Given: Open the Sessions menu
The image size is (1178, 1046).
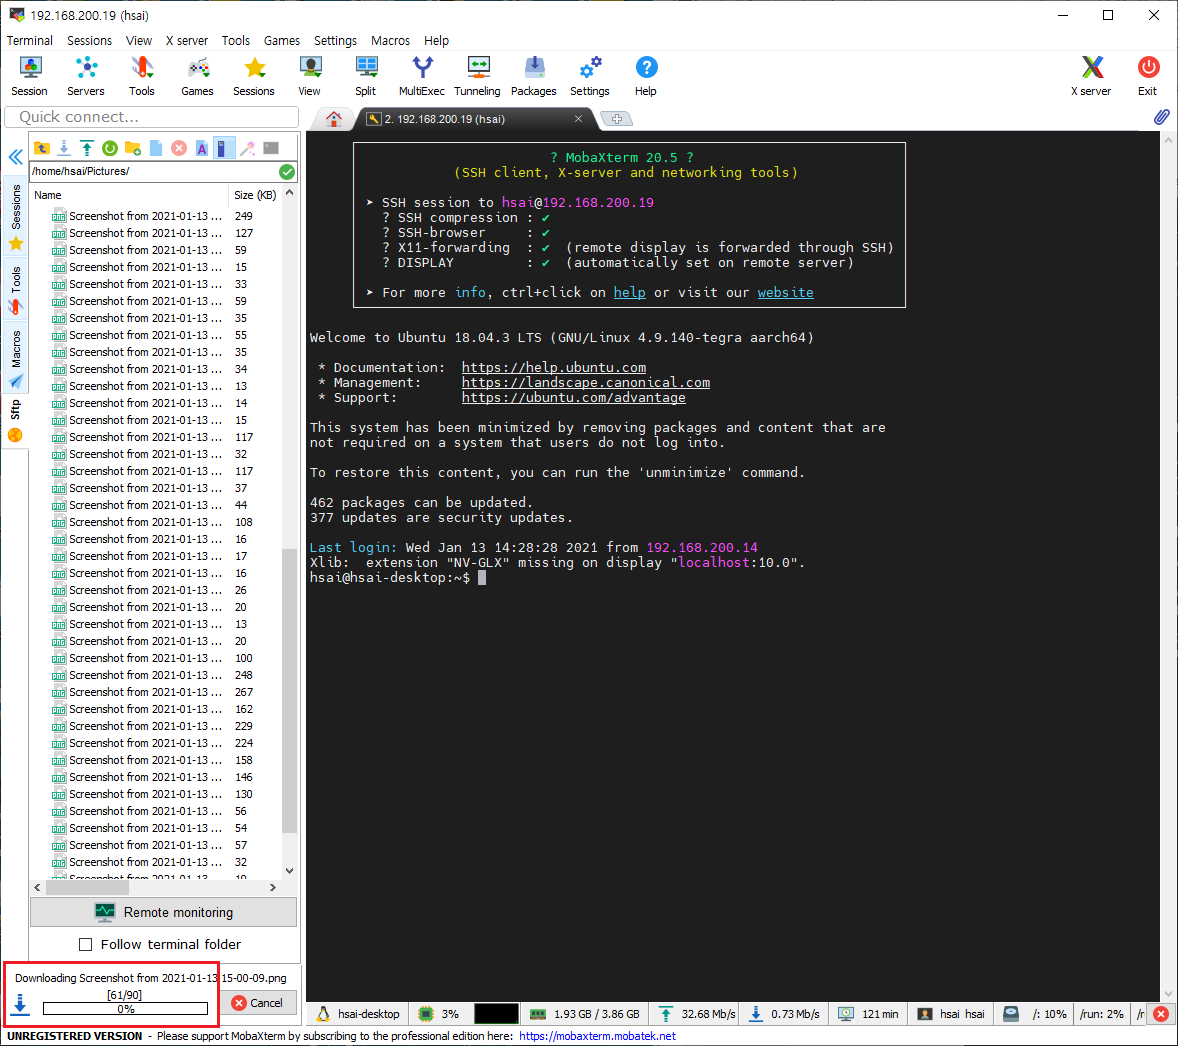Looking at the screenshot, I should tap(89, 41).
